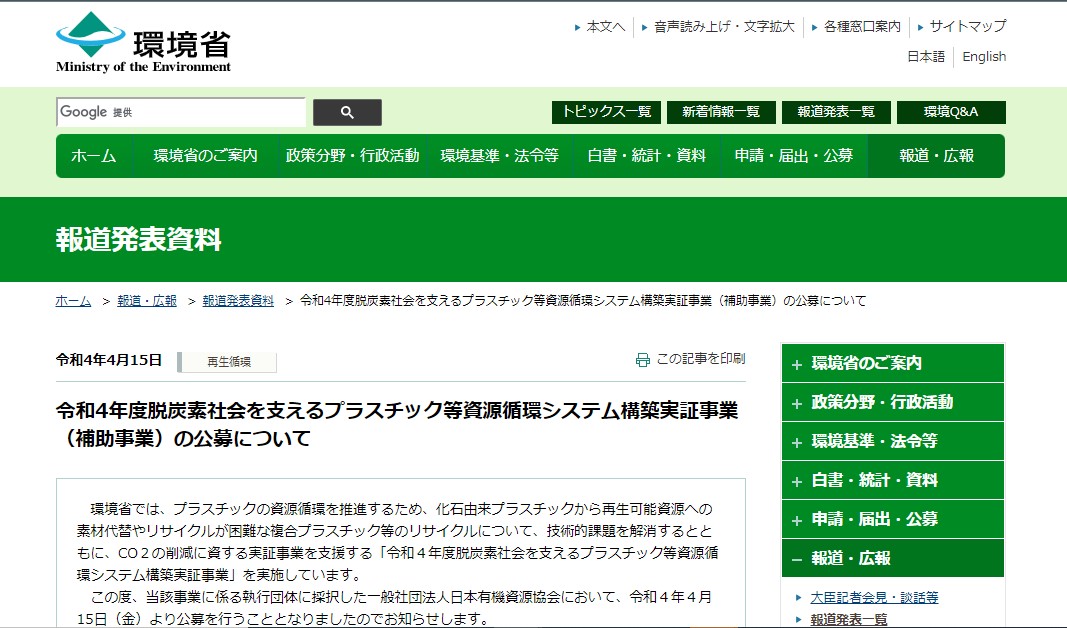Open the ホーム main navigation tab
The image size is (1067, 628).
93,156
